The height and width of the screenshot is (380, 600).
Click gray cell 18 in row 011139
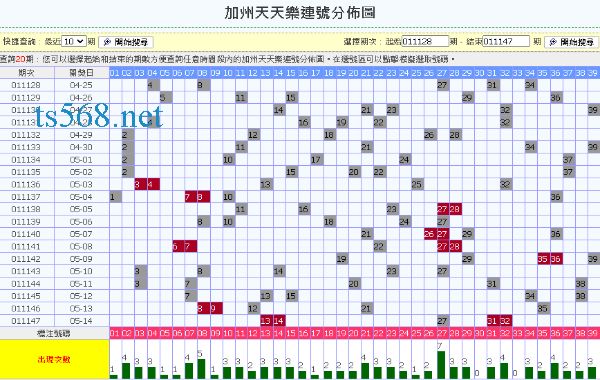[x=329, y=222]
